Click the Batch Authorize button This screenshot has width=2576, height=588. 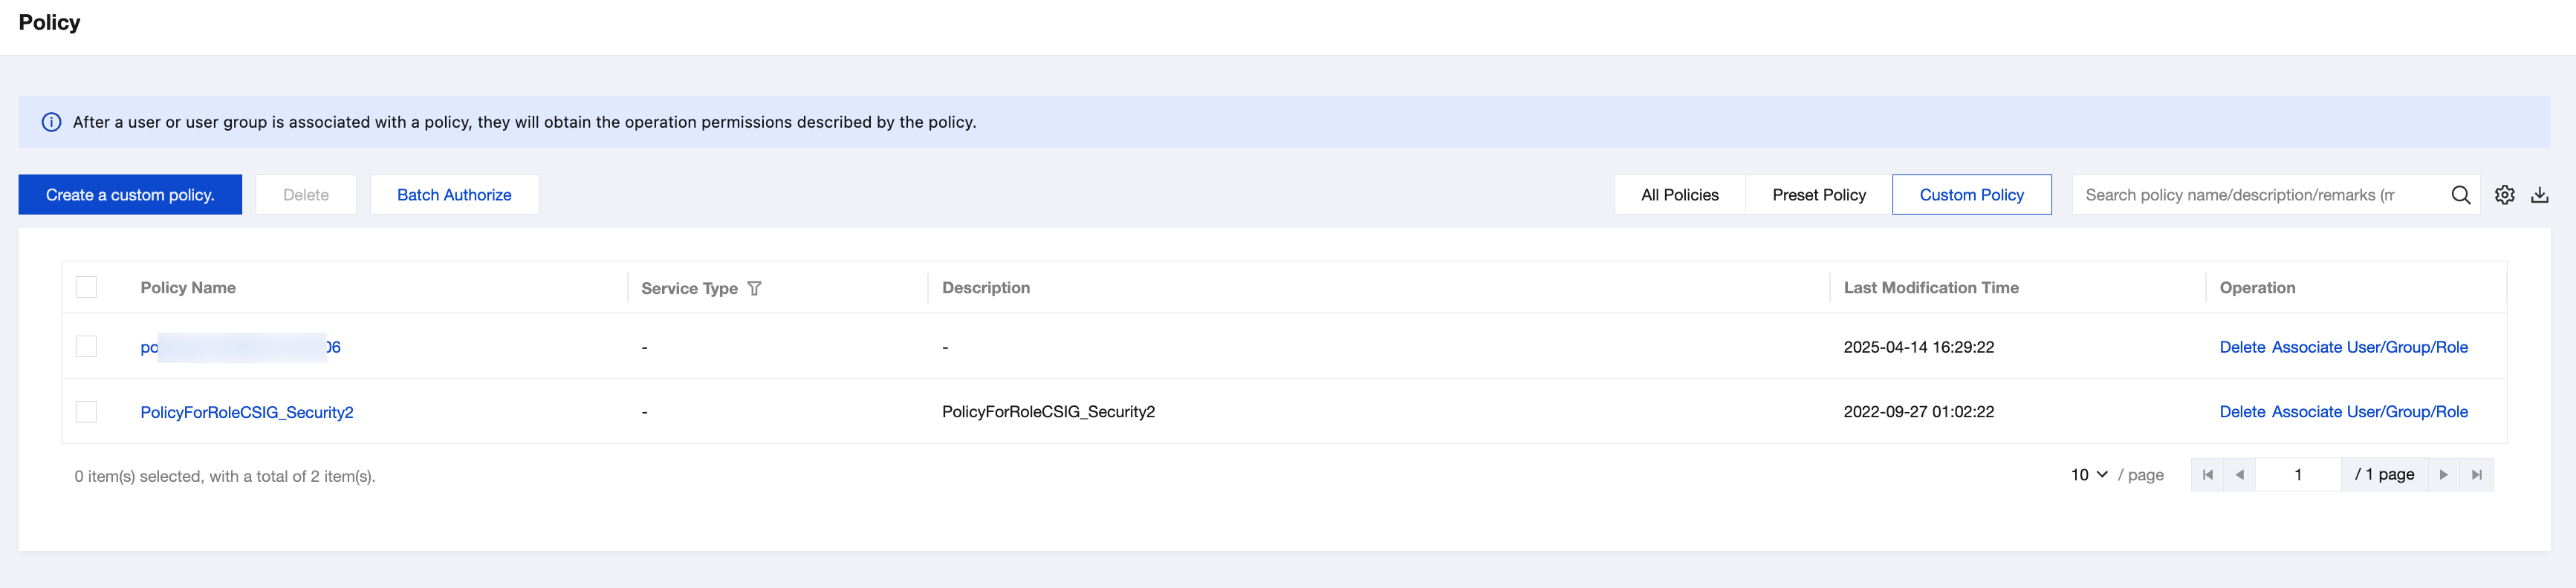[454, 195]
